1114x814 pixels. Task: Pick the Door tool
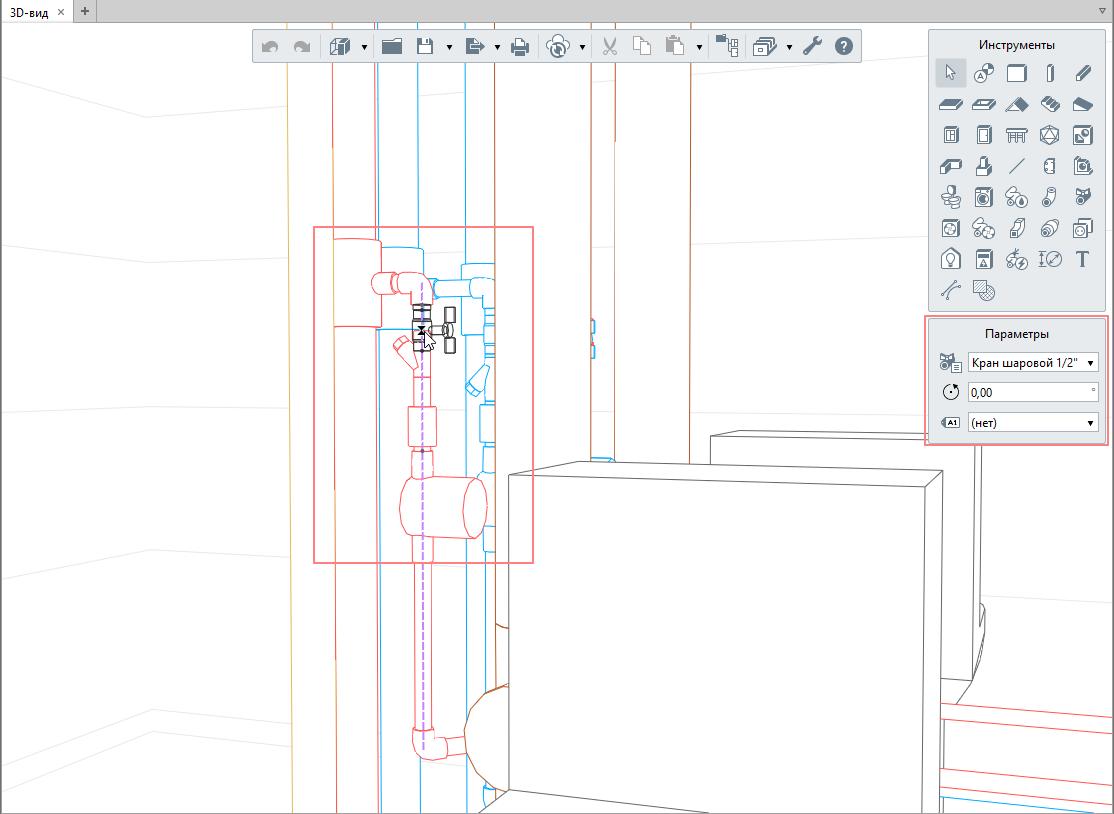click(x=983, y=135)
